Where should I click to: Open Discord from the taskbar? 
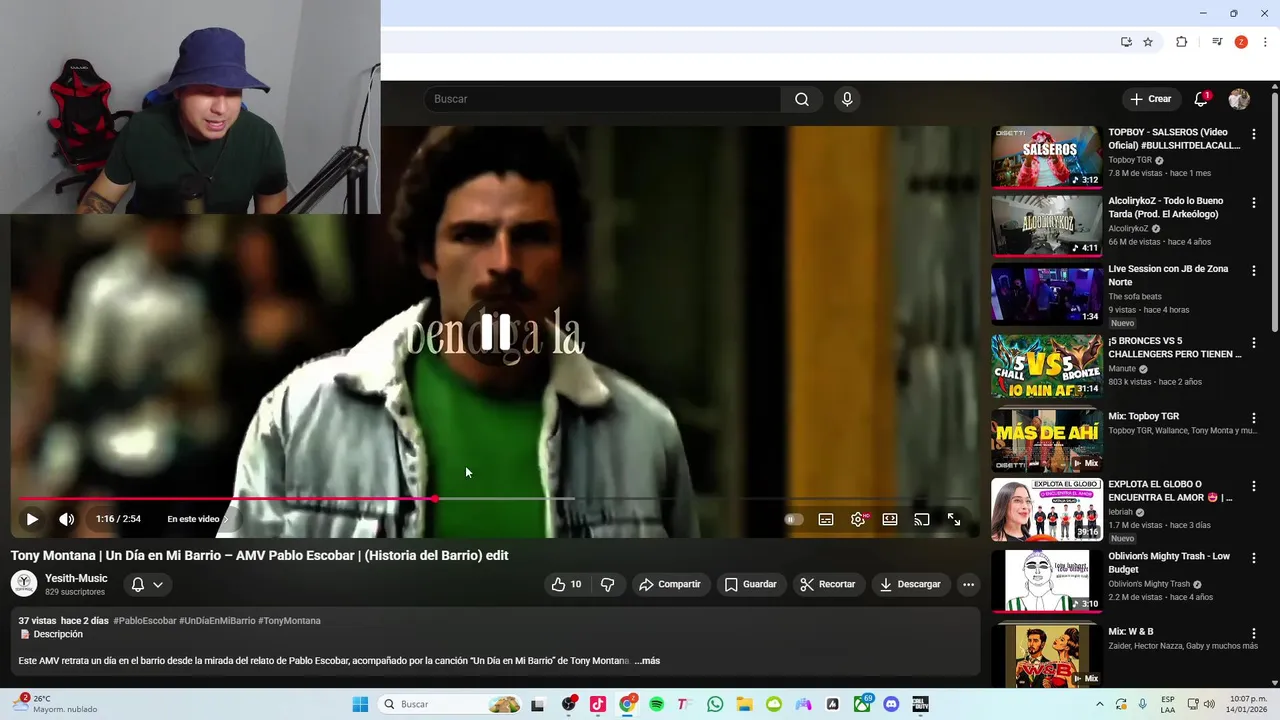891,704
